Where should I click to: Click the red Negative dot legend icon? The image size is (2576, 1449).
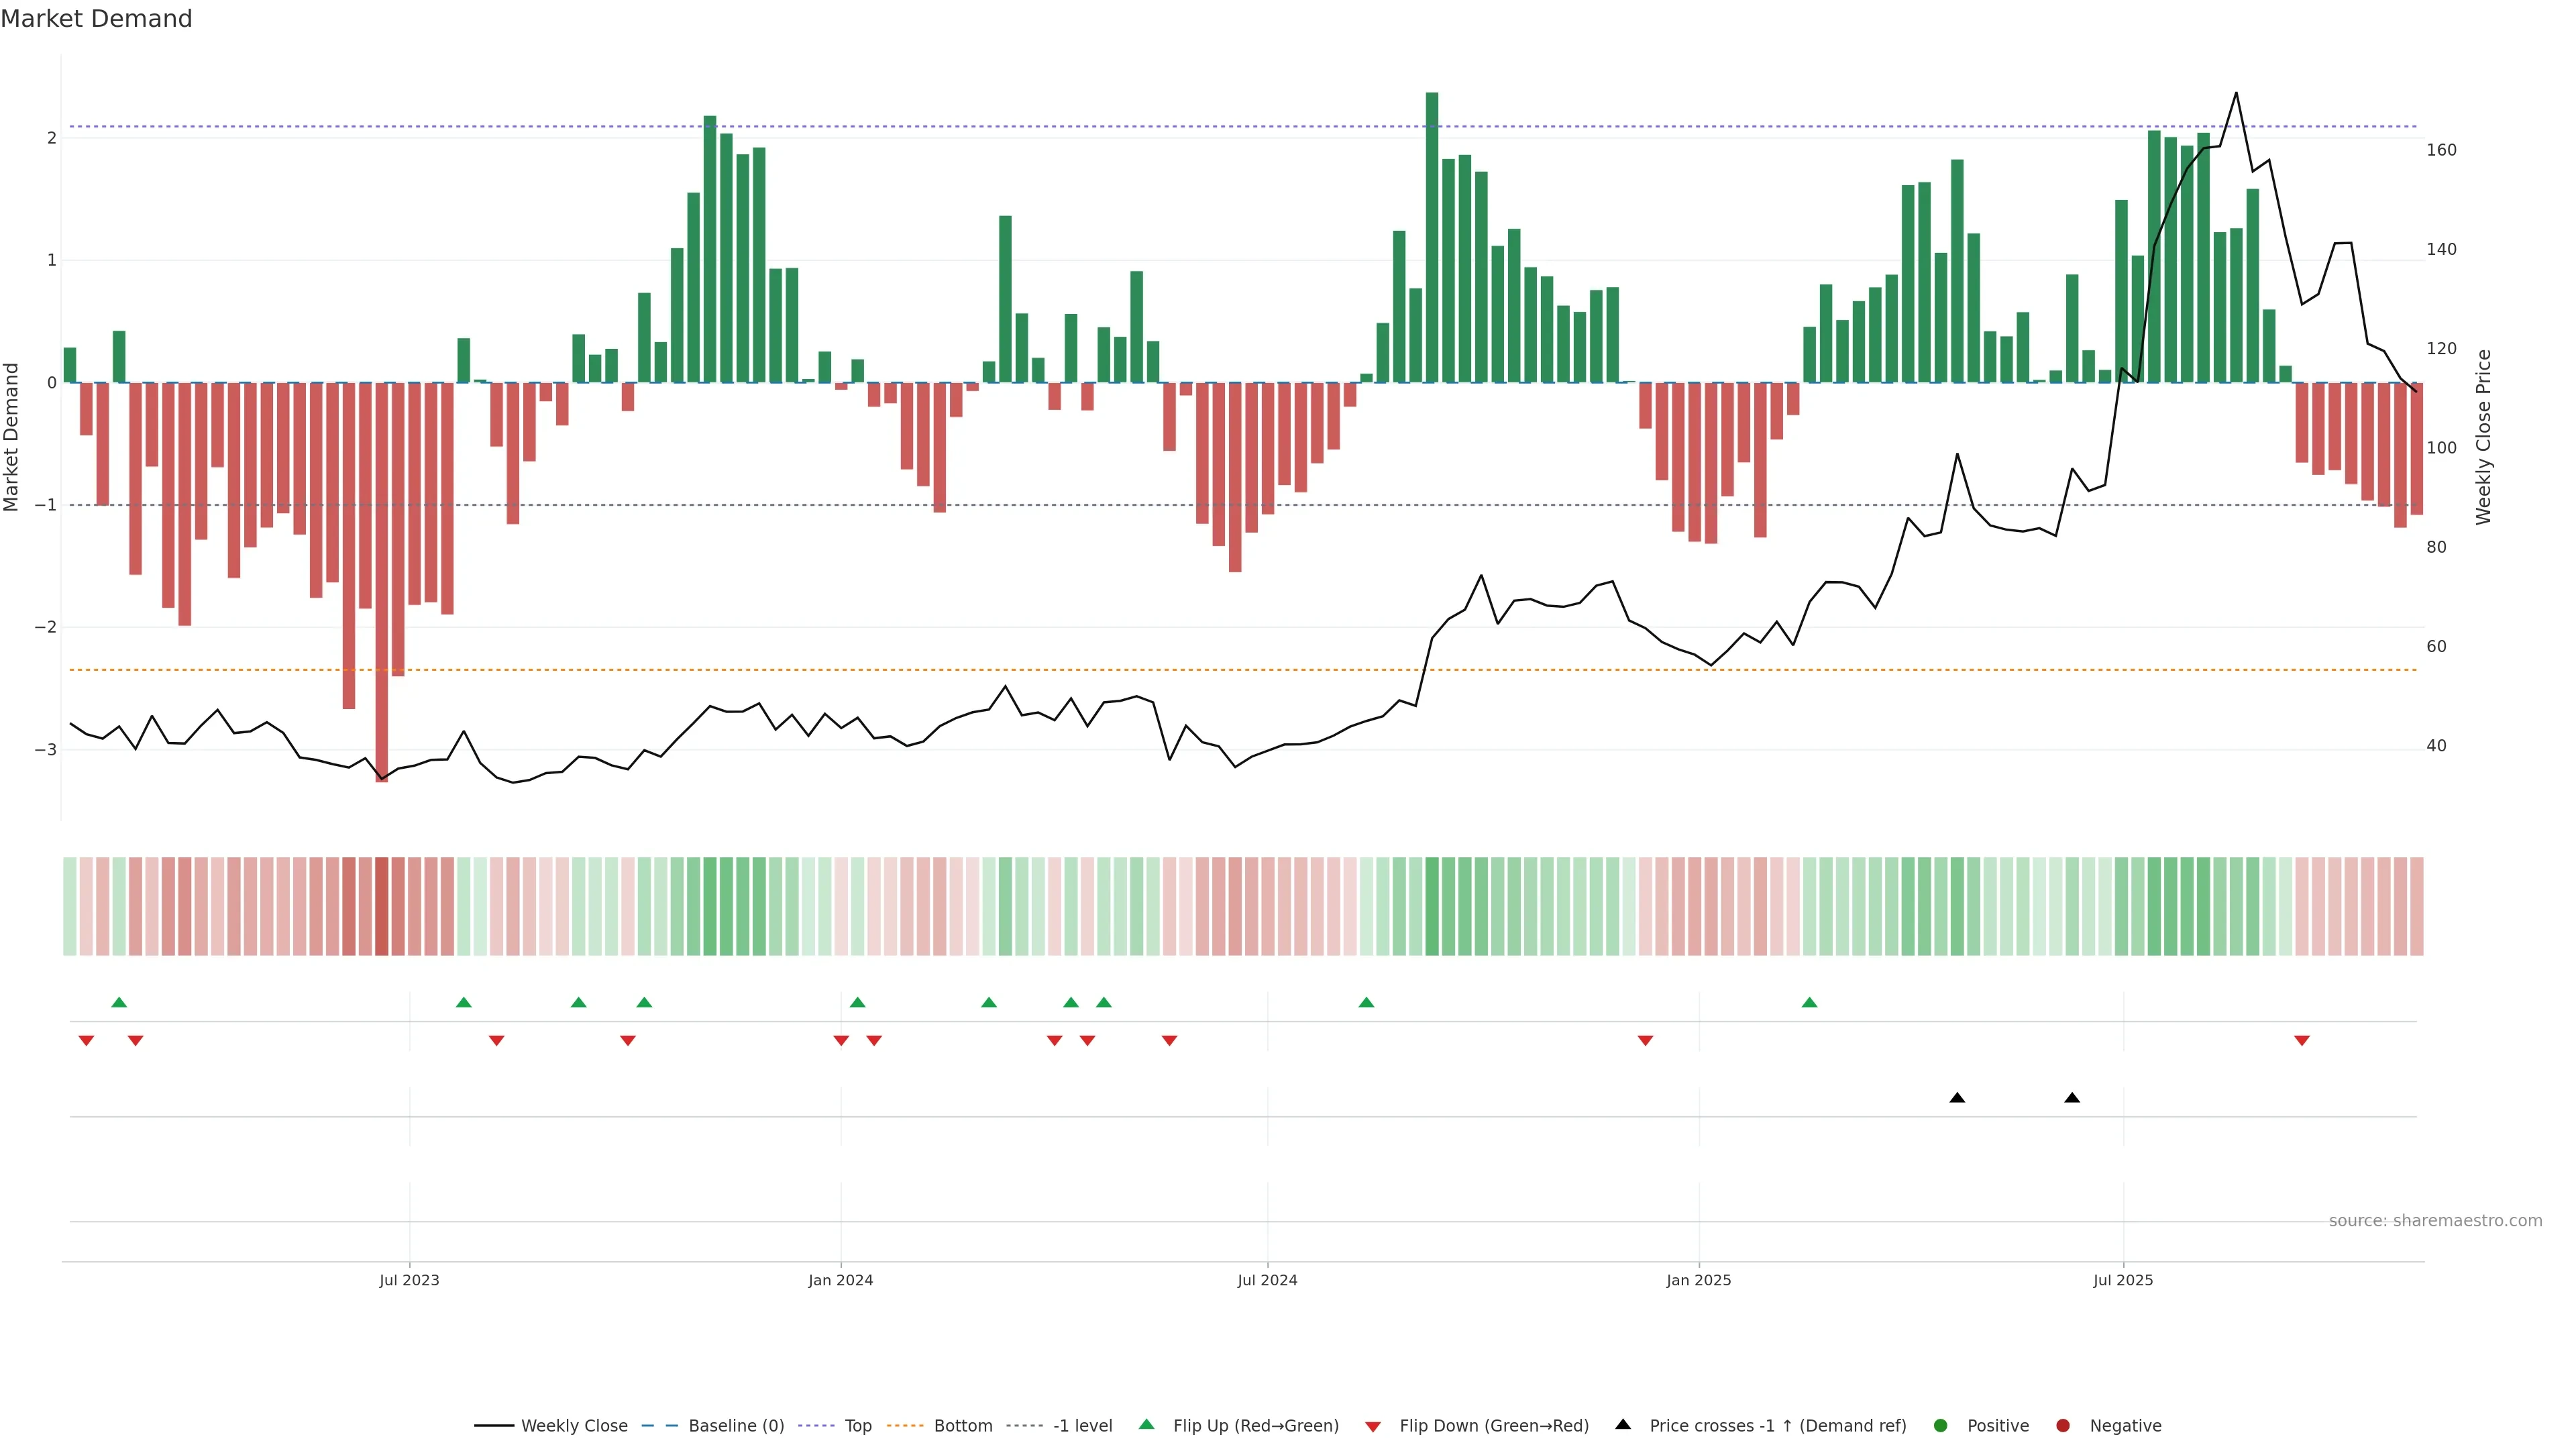pos(2063,1426)
